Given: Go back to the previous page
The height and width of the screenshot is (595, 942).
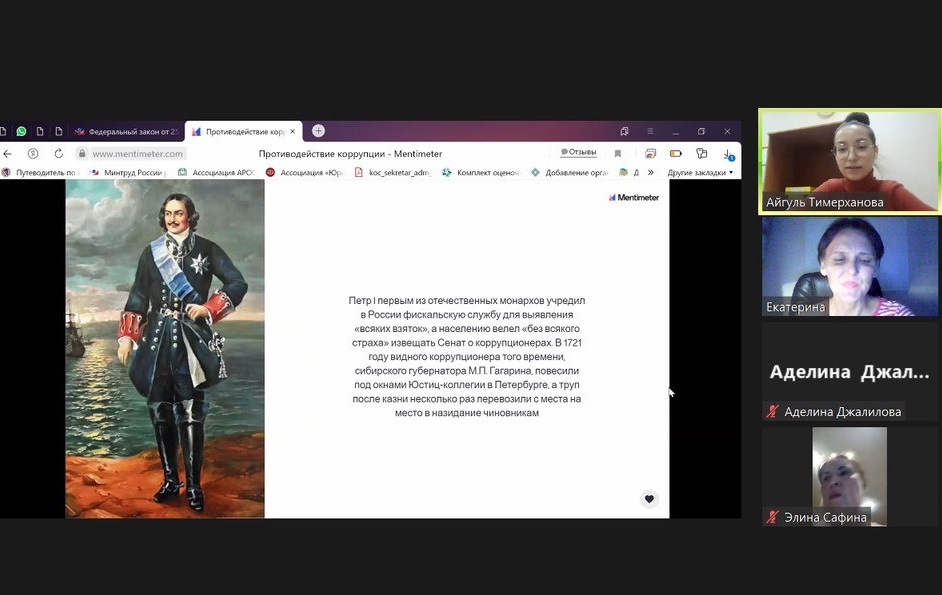Looking at the screenshot, I should click(8, 154).
